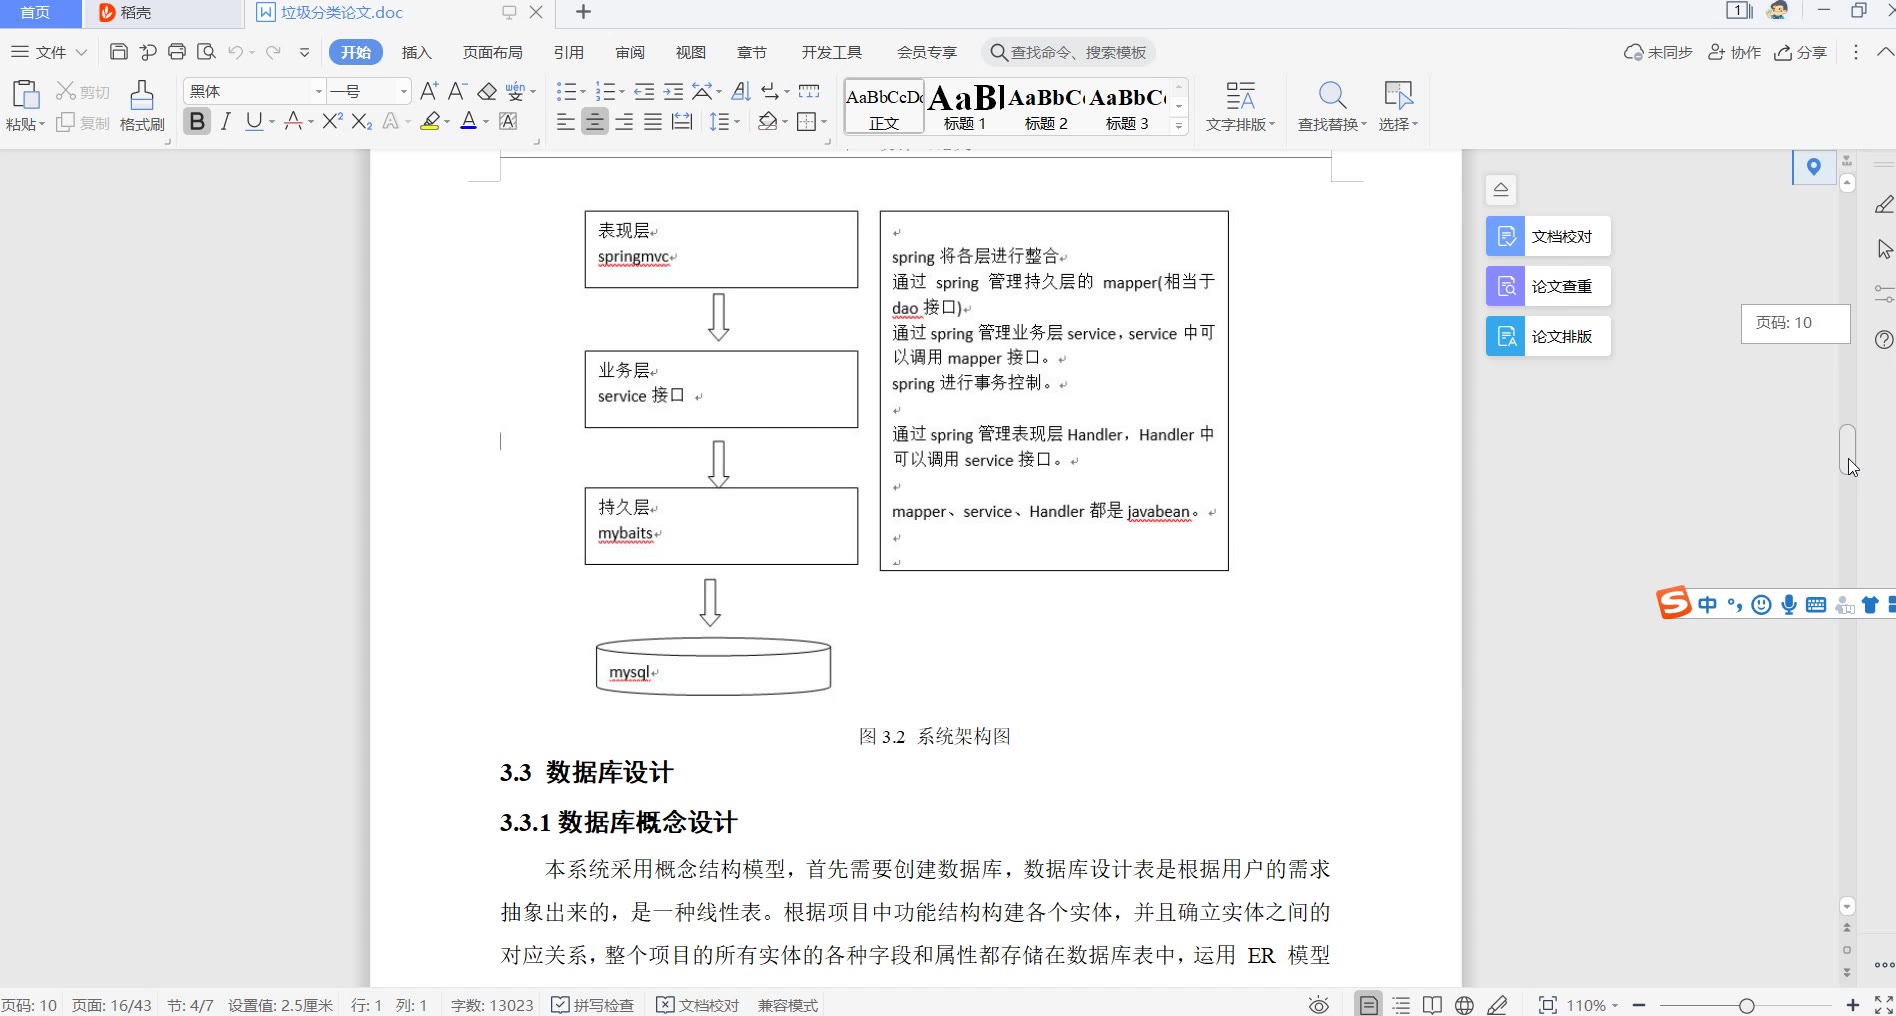The image size is (1896, 1016).
Task: Align text right icon
Action: [x=624, y=121]
